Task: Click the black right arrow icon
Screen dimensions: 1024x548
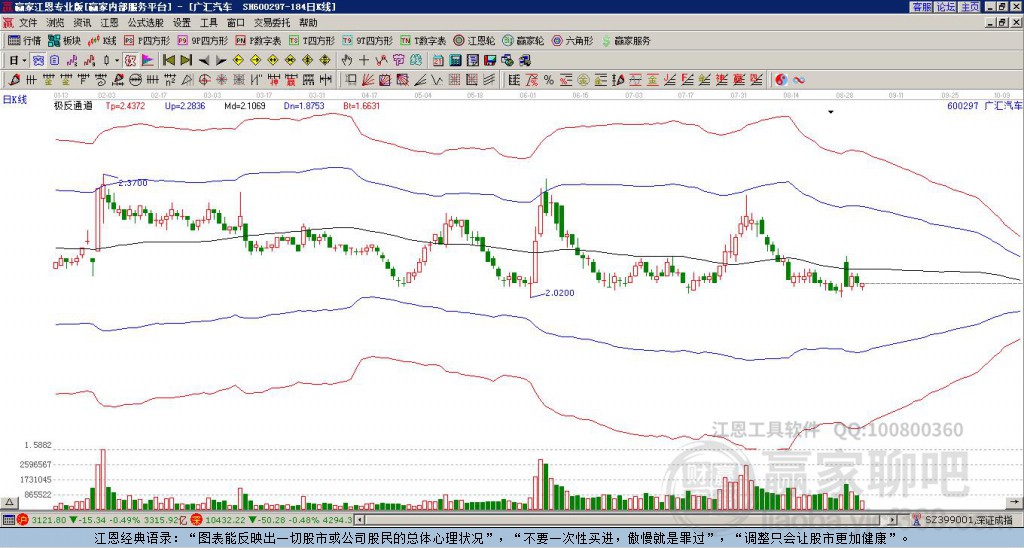Action: tap(221, 61)
